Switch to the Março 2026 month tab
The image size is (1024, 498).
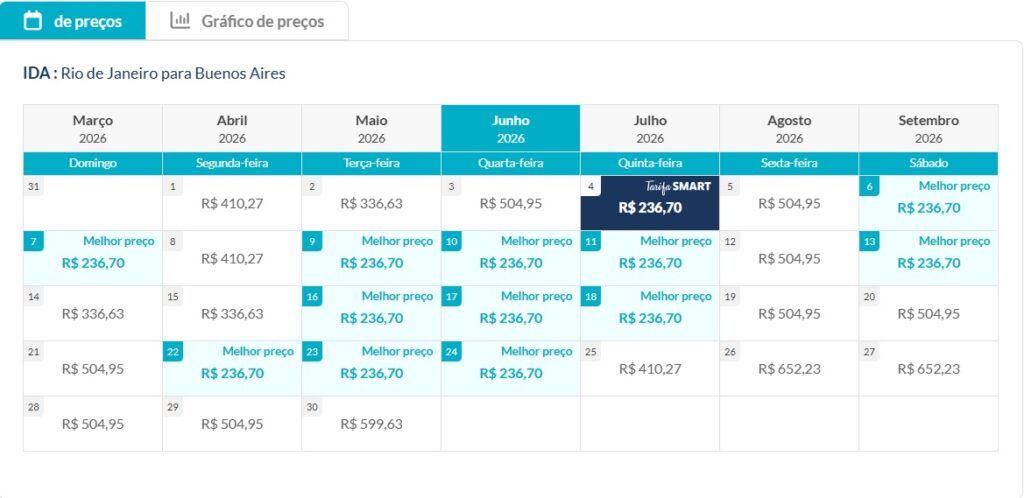tap(93, 128)
